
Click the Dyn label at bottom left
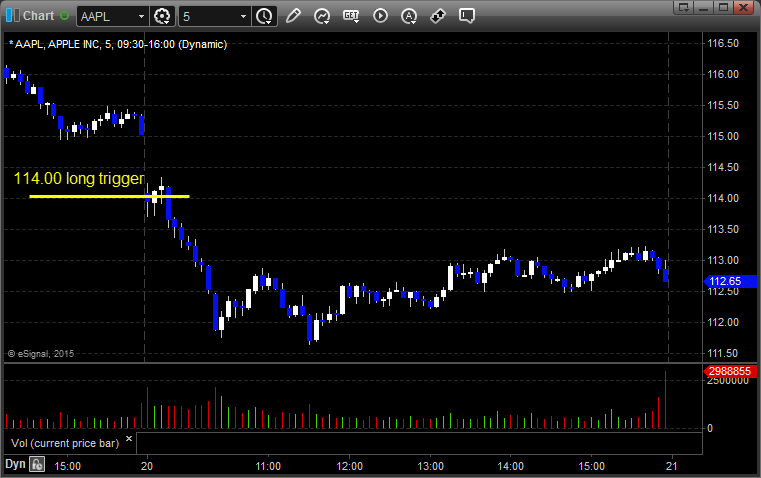15,464
